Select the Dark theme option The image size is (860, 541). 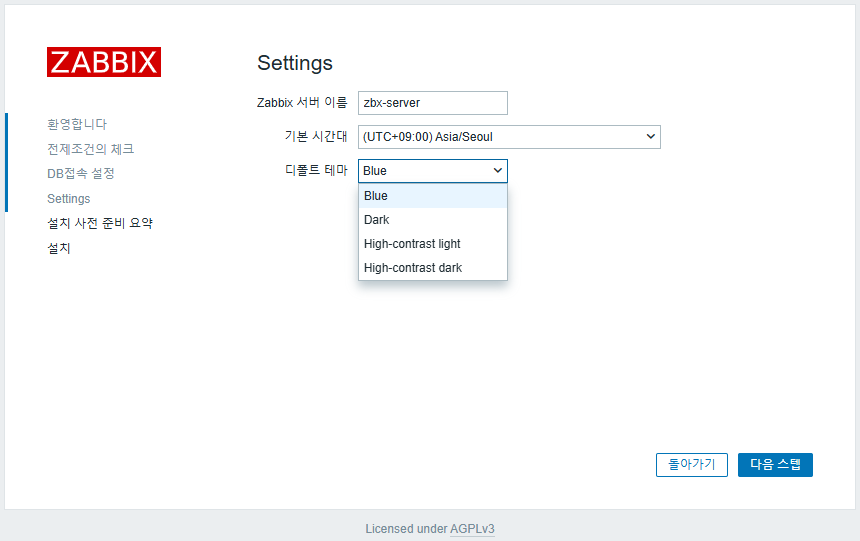(x=433, y=220)
